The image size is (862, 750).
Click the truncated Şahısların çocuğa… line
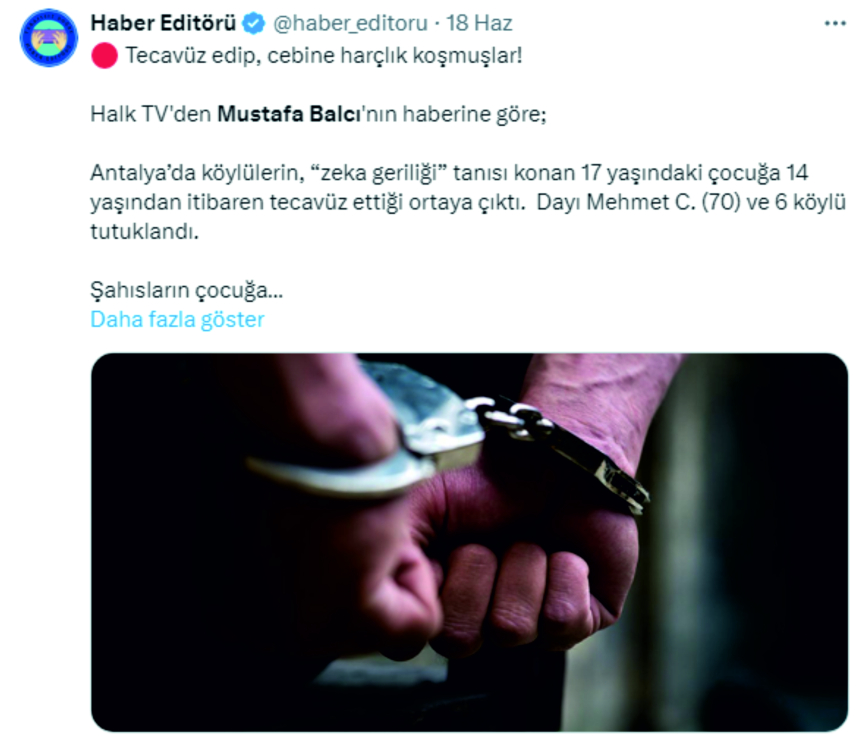pos(187,290)
